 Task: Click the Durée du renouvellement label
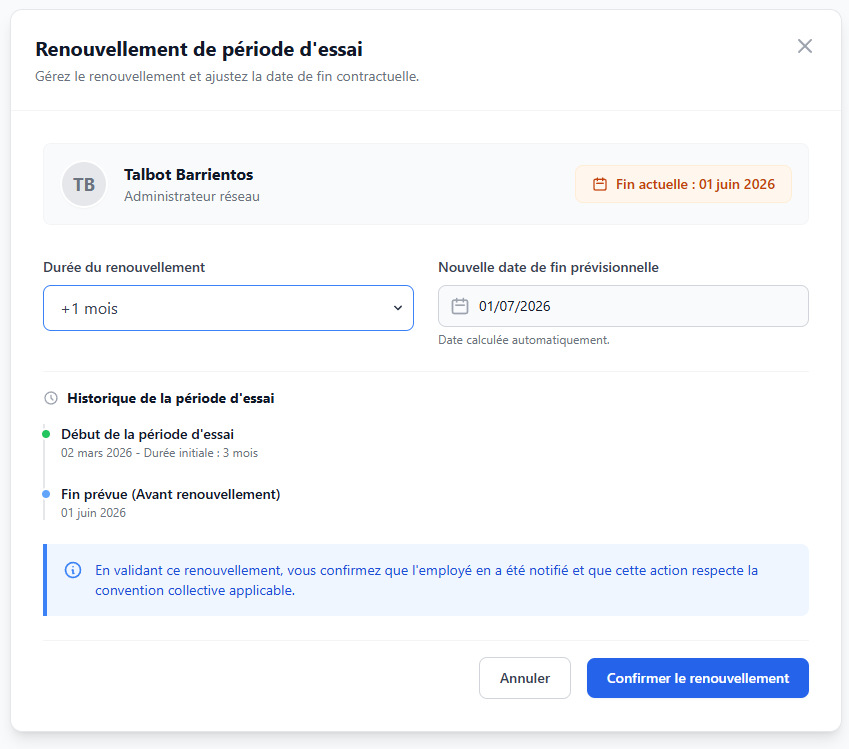click(x=124, y=267)
